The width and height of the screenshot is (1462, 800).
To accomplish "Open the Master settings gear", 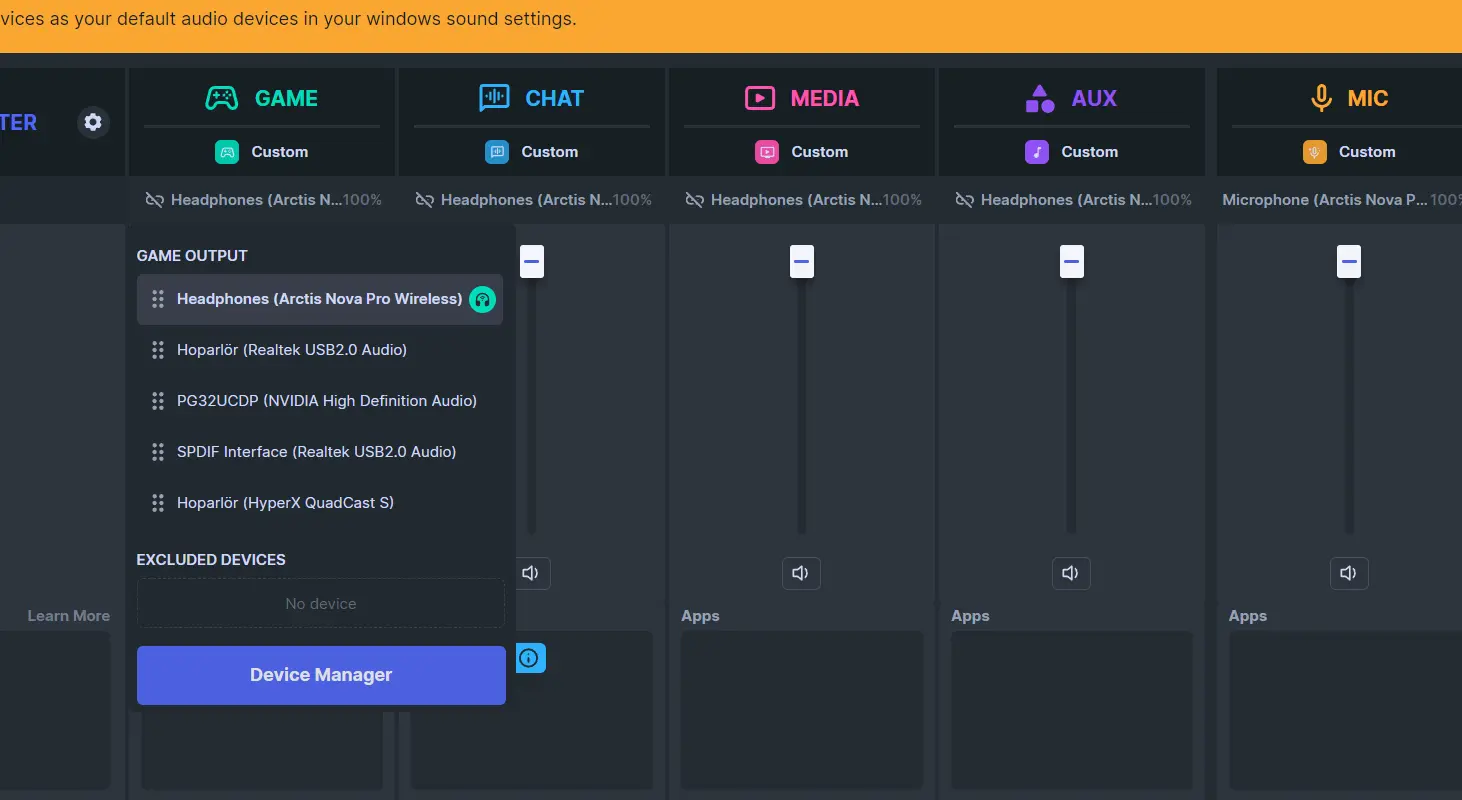I will [93, 122].
